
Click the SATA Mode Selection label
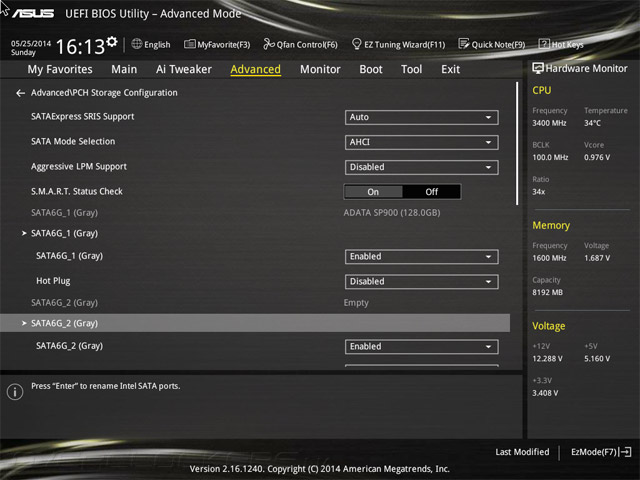point(73,142)
